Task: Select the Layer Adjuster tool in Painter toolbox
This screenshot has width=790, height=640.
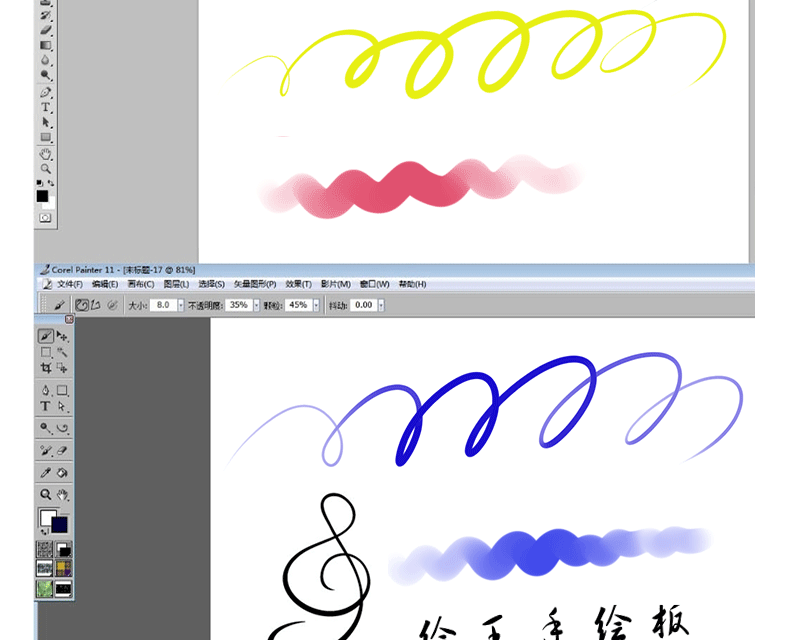Action: point(62,336)
